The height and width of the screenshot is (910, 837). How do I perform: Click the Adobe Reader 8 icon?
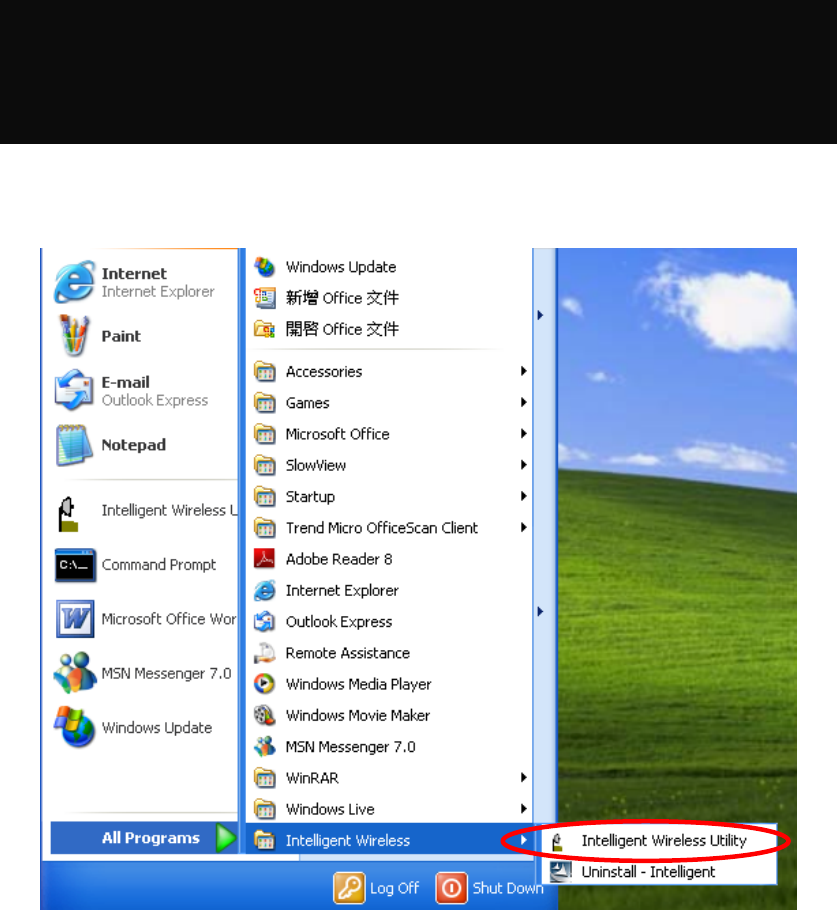tap(265, 559)
